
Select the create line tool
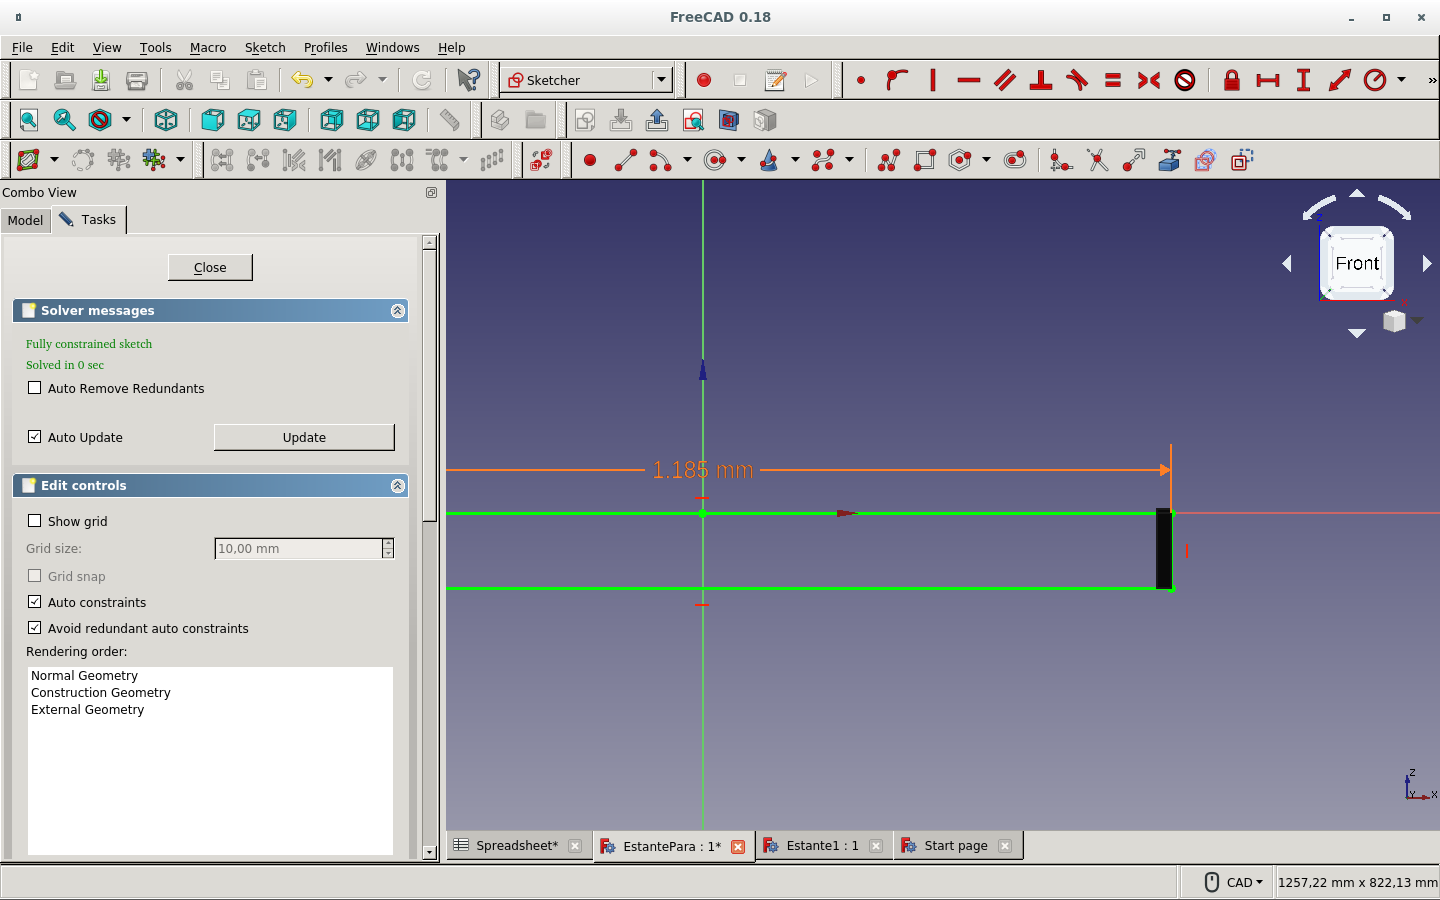tap(626, 160)
